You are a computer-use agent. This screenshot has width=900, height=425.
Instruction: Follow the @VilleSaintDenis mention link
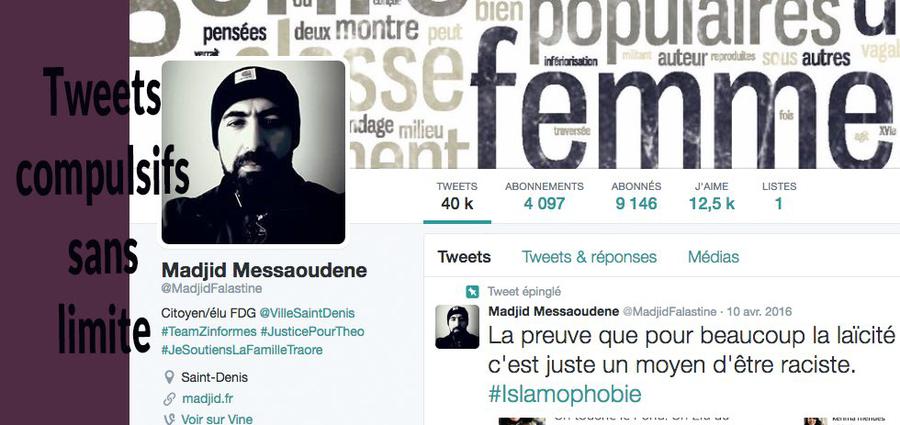pyautogui.click(x=307, y=313)
